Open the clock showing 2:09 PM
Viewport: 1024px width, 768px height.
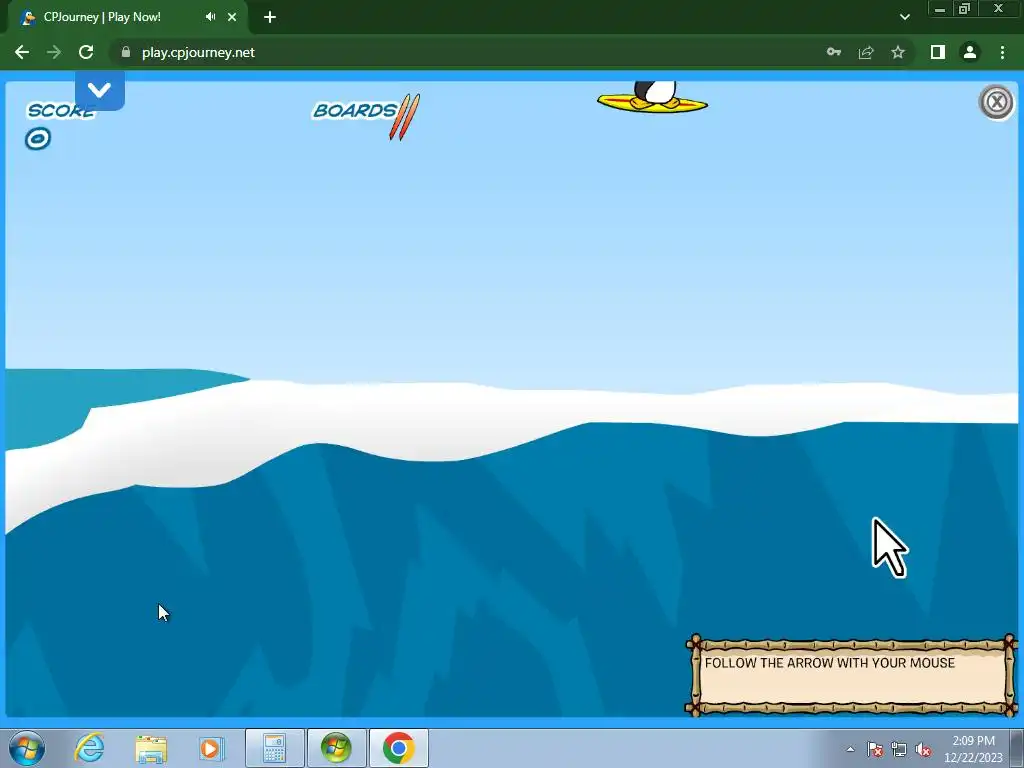[x=973, y=749]
